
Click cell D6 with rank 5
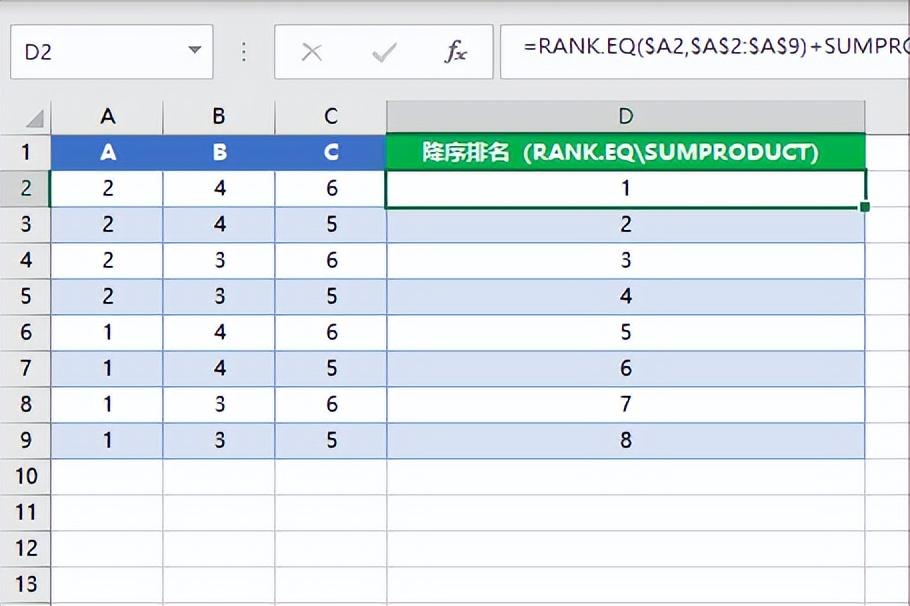[626, 332]
